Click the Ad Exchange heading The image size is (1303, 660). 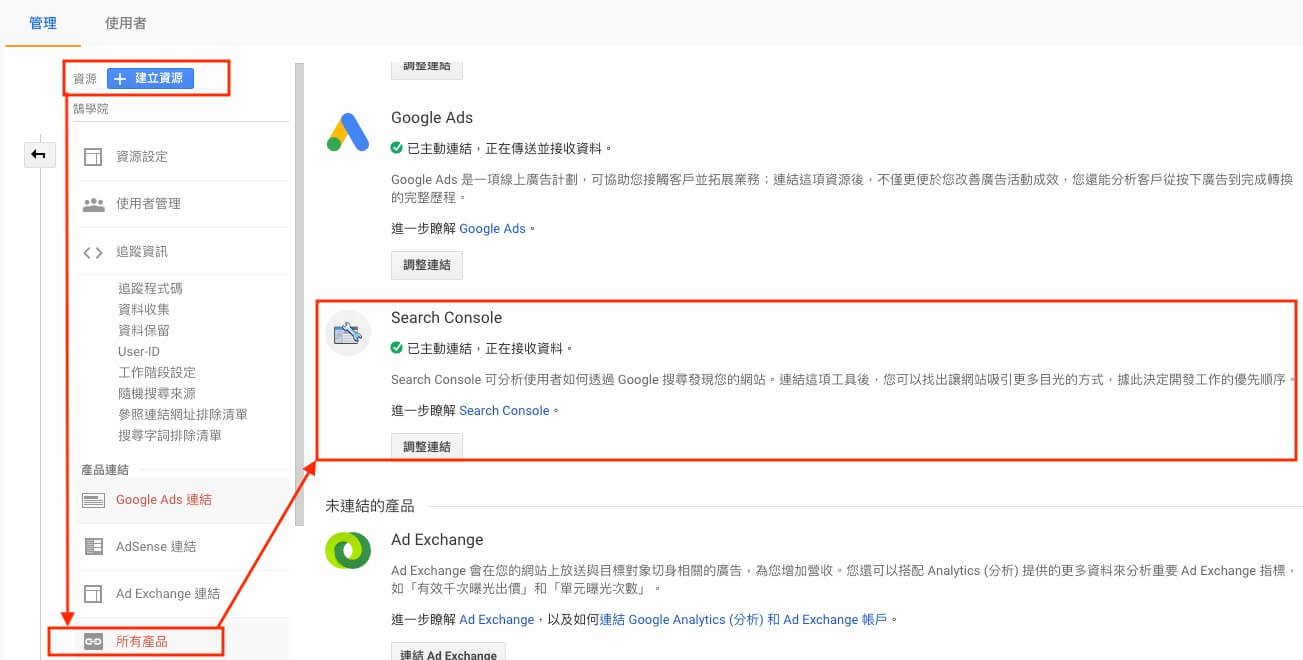(x=437, y=540)
